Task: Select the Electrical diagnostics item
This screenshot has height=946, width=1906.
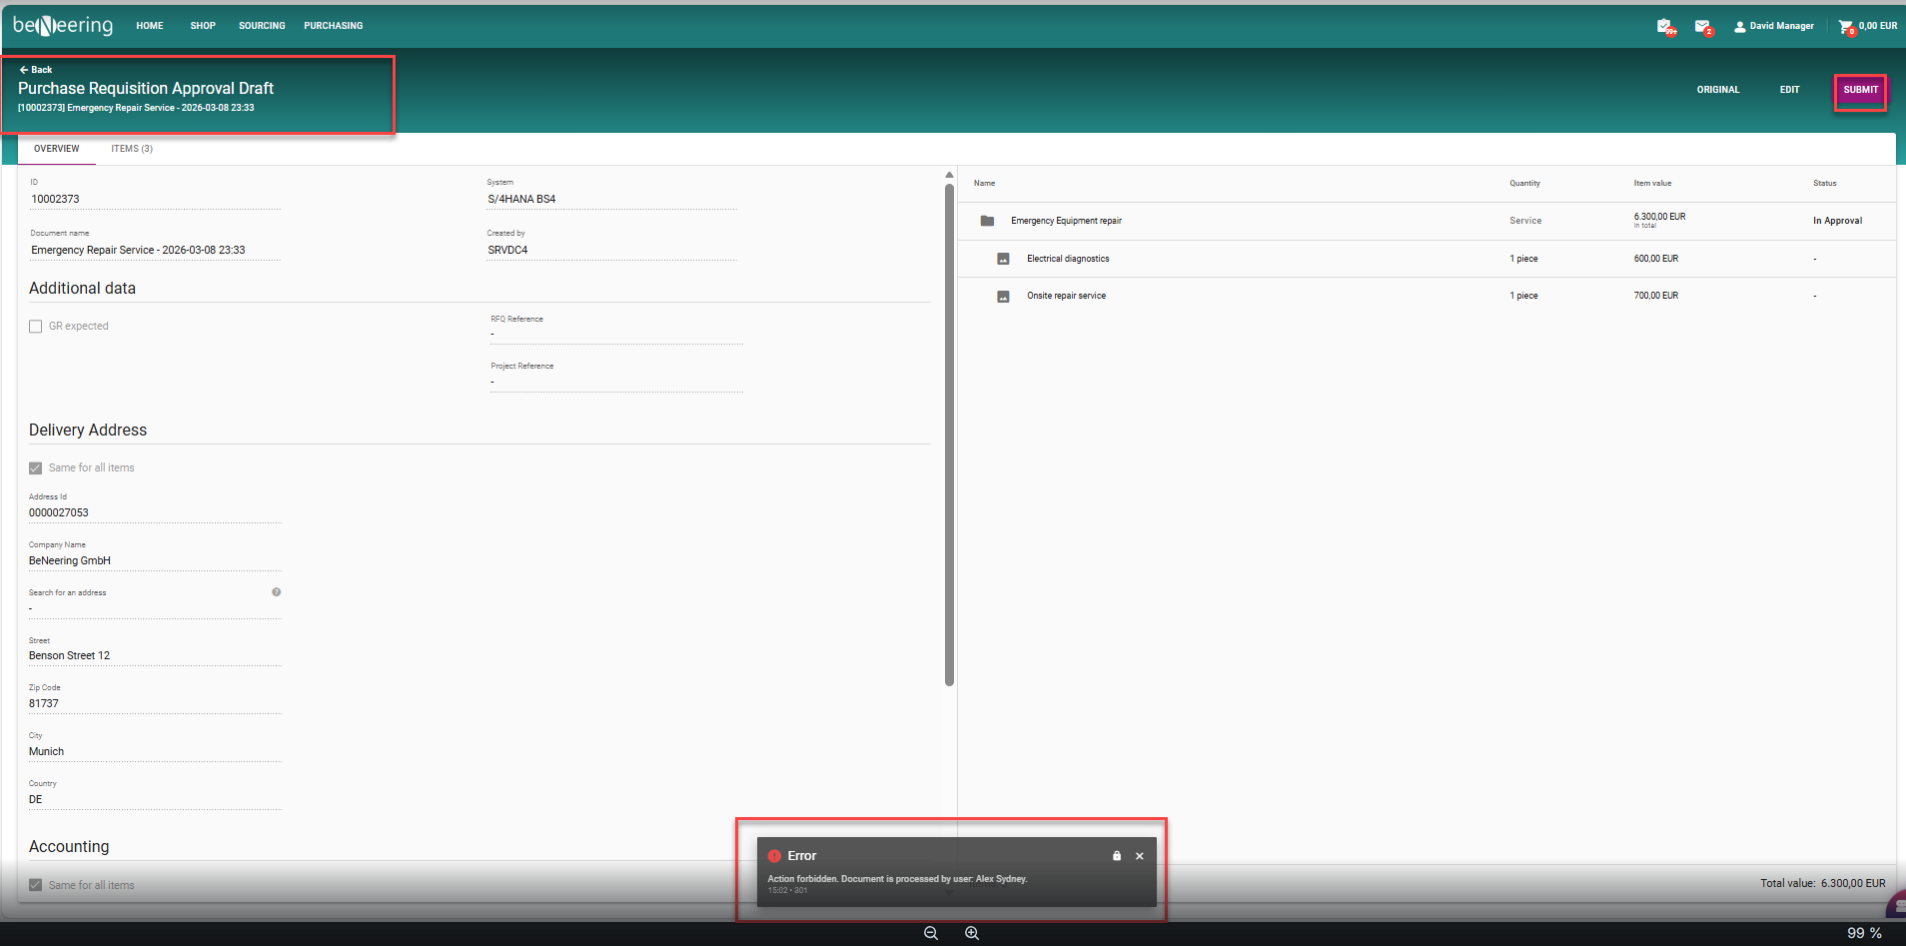Action: click(1068, 259)
